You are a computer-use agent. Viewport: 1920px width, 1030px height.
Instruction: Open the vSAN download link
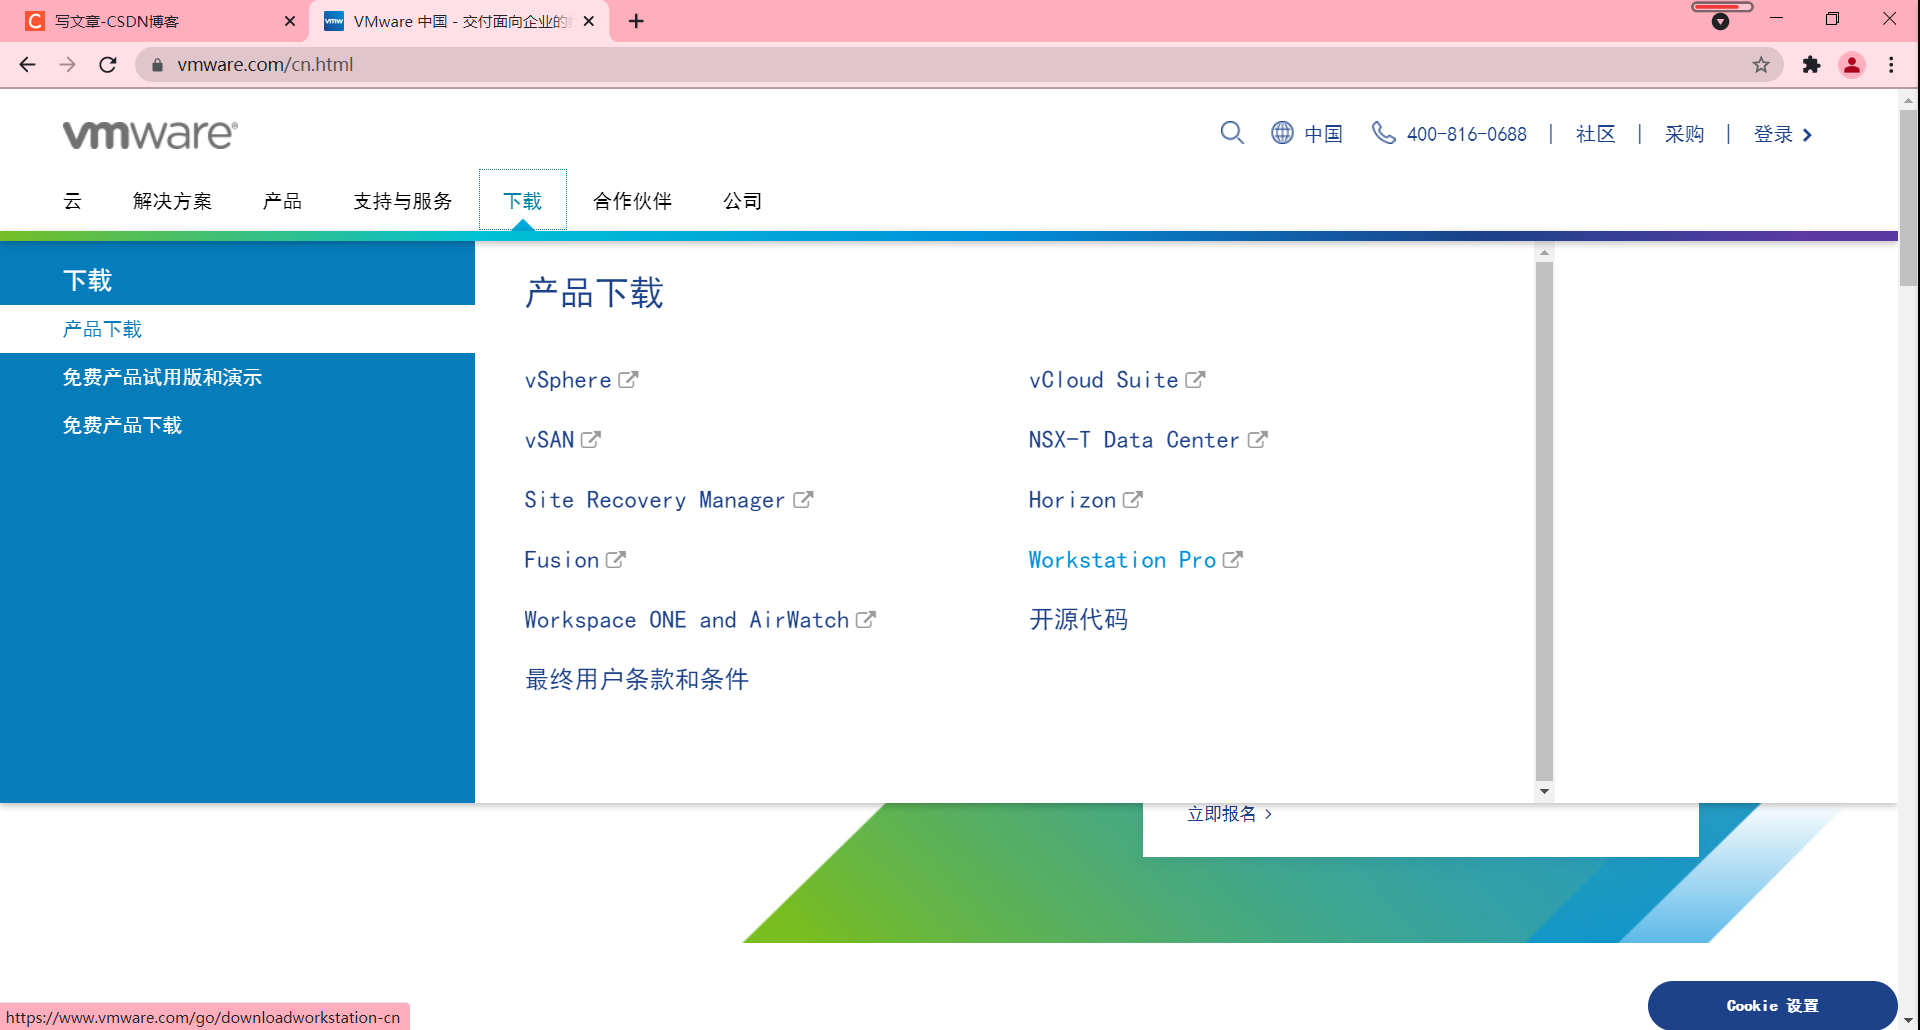[549, 440]
